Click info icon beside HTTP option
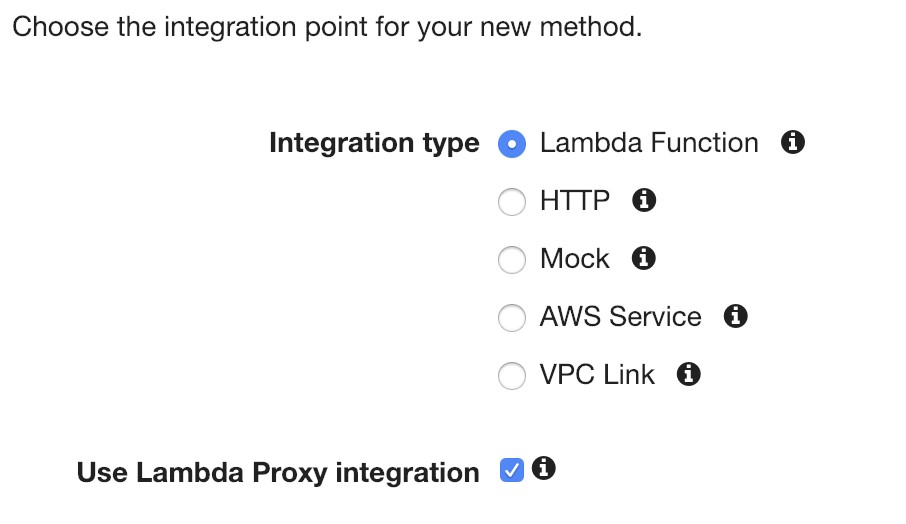Screen dimensions: 906x524 tap(645, 201)
